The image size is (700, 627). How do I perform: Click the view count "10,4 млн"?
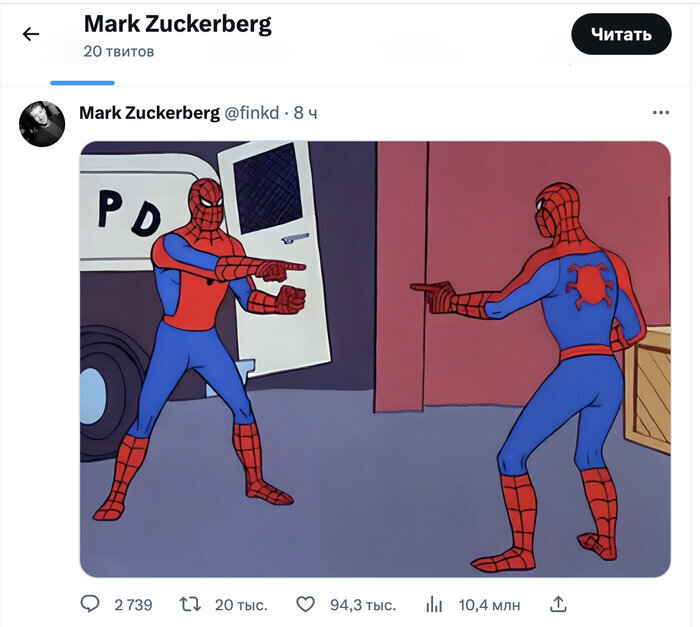coord(489,605)
